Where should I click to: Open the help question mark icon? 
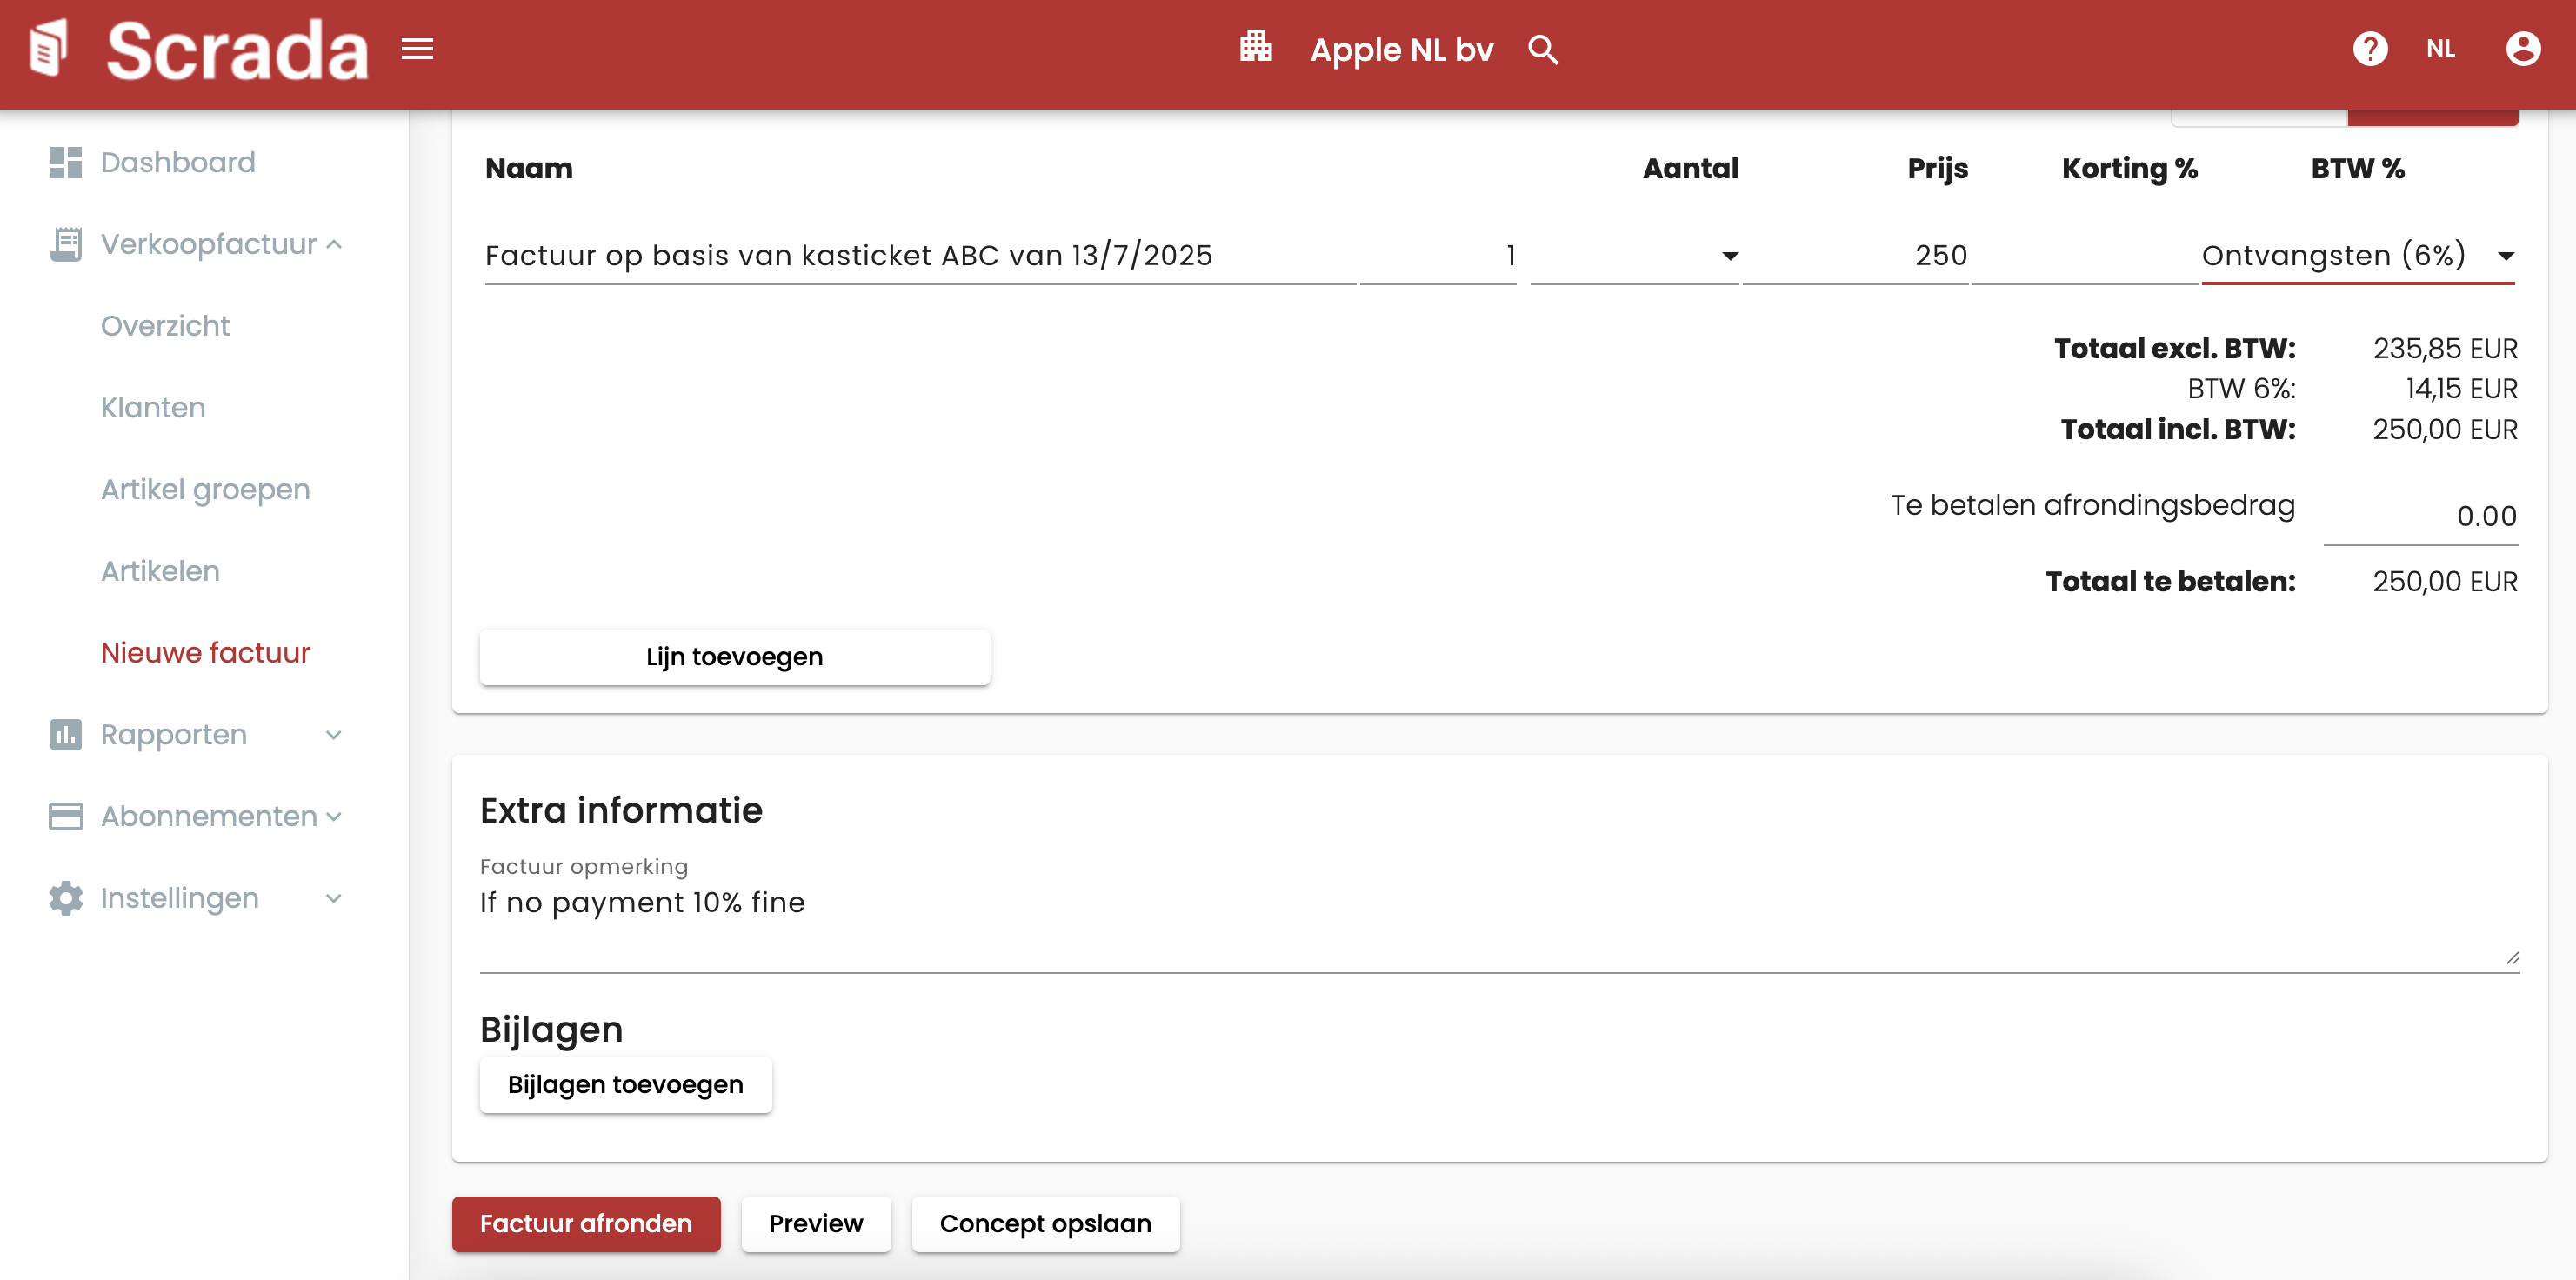click(x=2369, y=48)
